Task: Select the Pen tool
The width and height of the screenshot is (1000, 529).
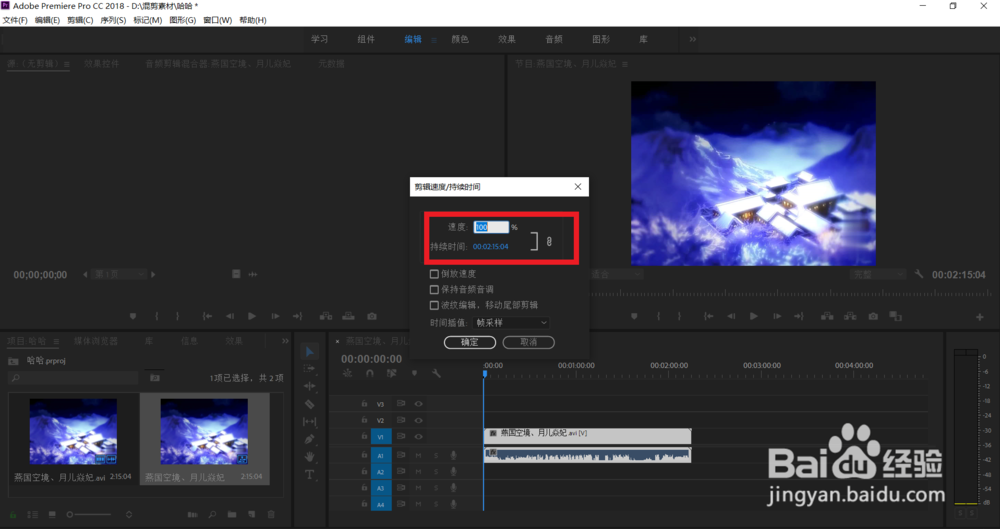Action: (x=309, y=439)
